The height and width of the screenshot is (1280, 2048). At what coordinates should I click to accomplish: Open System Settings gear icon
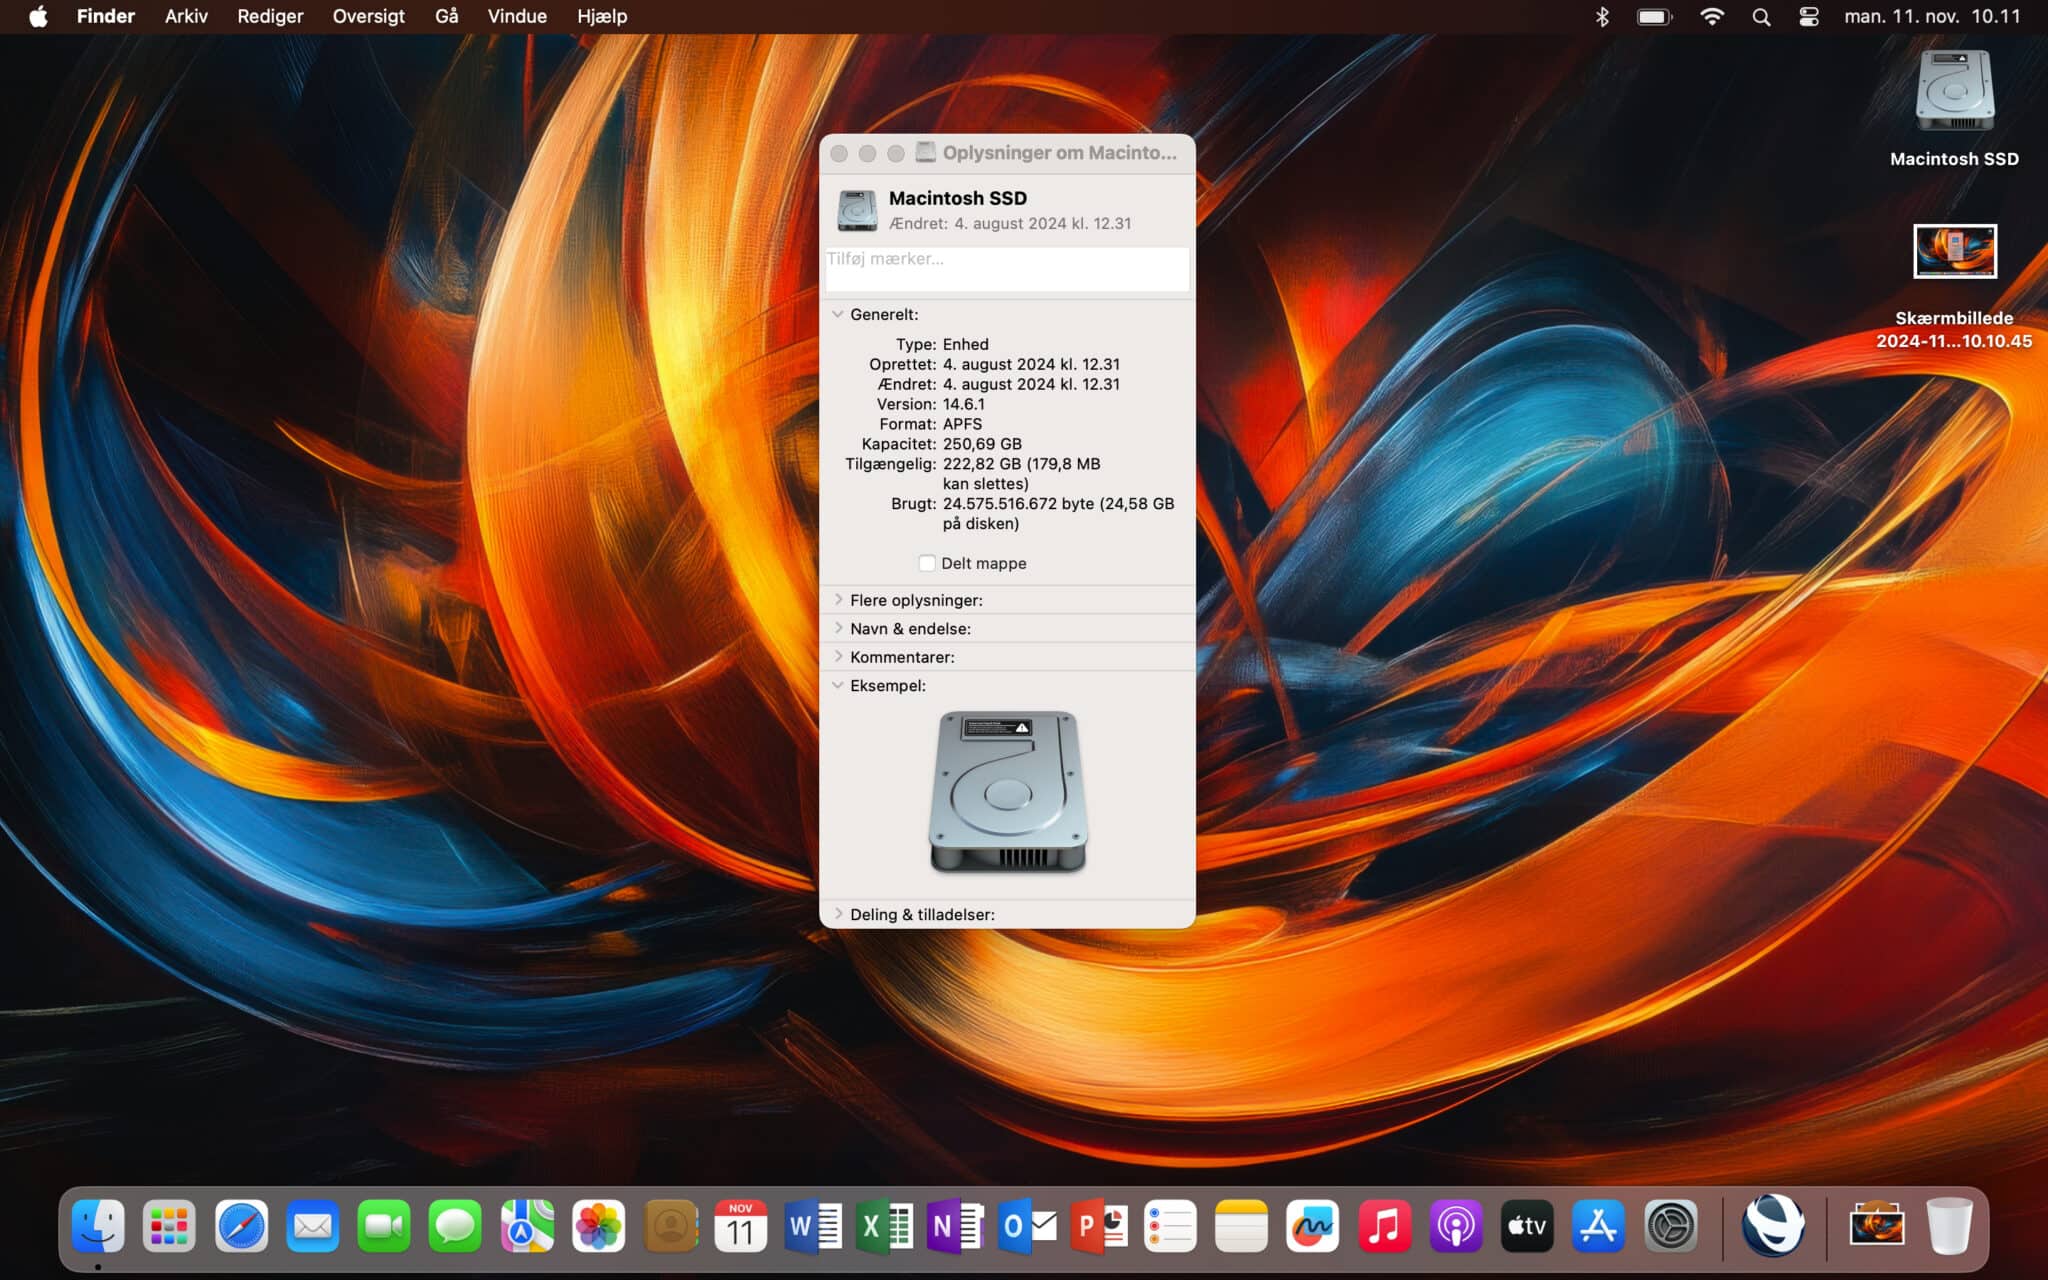[1670, 1226]
